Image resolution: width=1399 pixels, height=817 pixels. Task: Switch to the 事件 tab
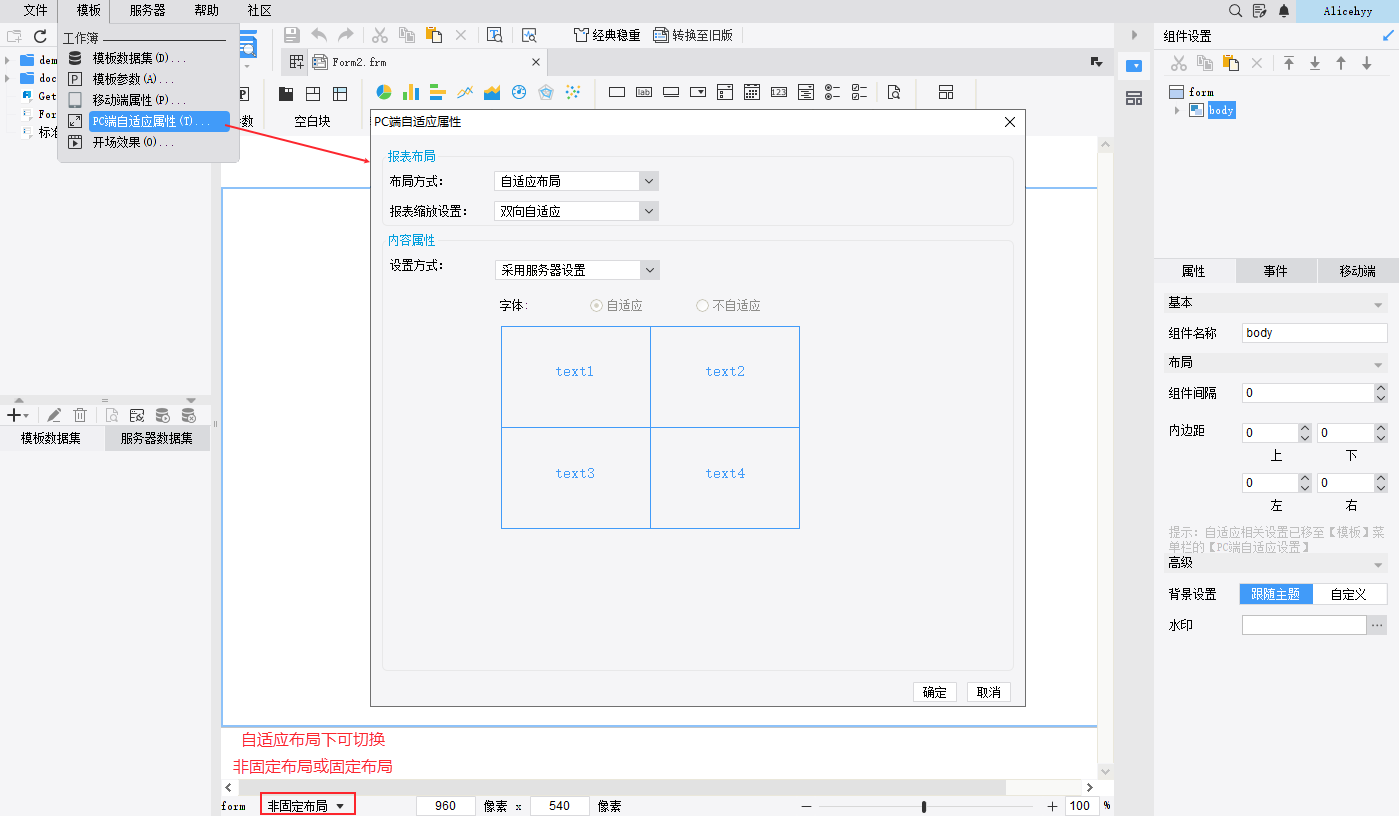pyautogui.click(x=1275, y=271)
